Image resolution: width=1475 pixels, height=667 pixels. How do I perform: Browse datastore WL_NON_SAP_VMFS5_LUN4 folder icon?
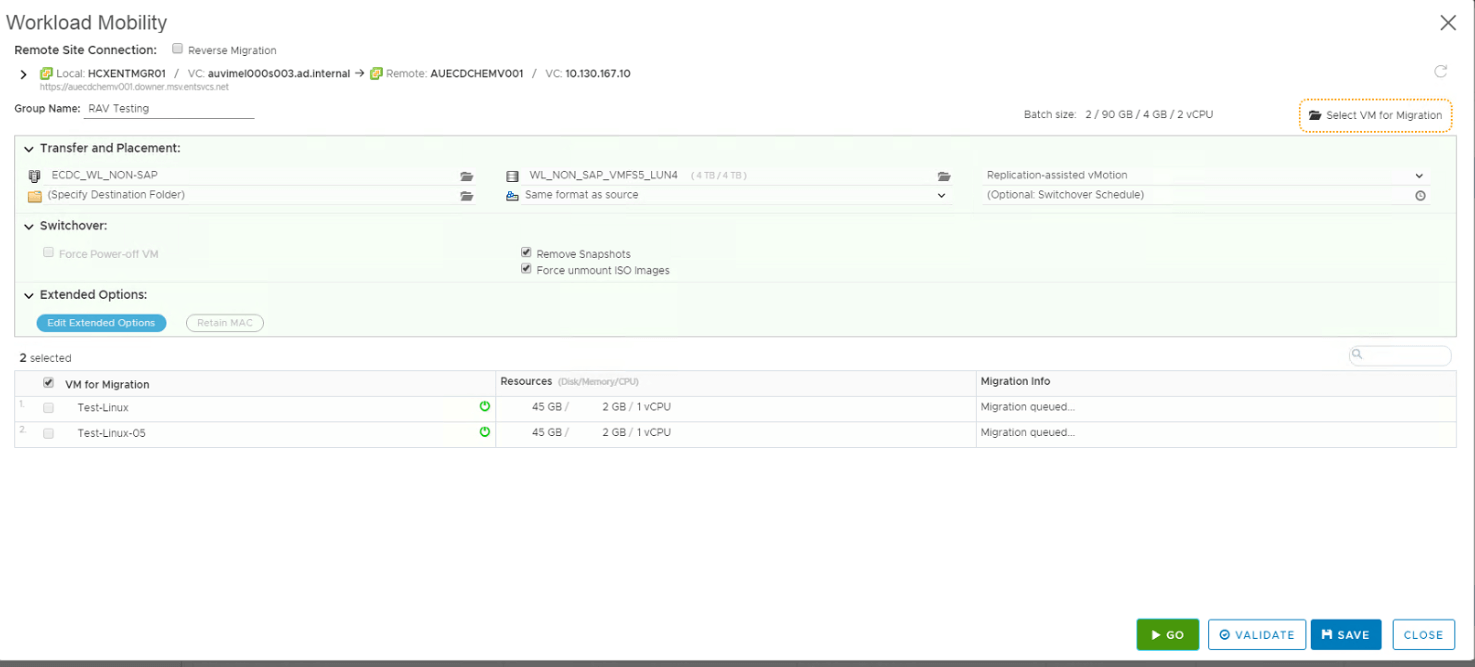pos(942,176)
